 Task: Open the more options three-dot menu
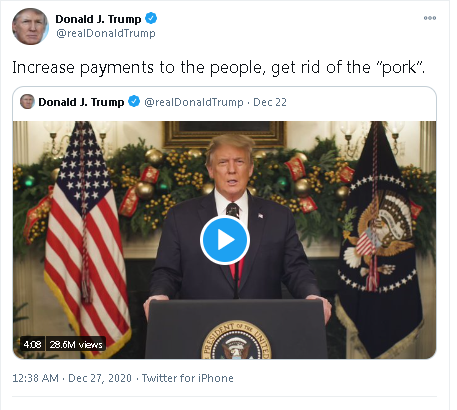[x=430, y=18]
